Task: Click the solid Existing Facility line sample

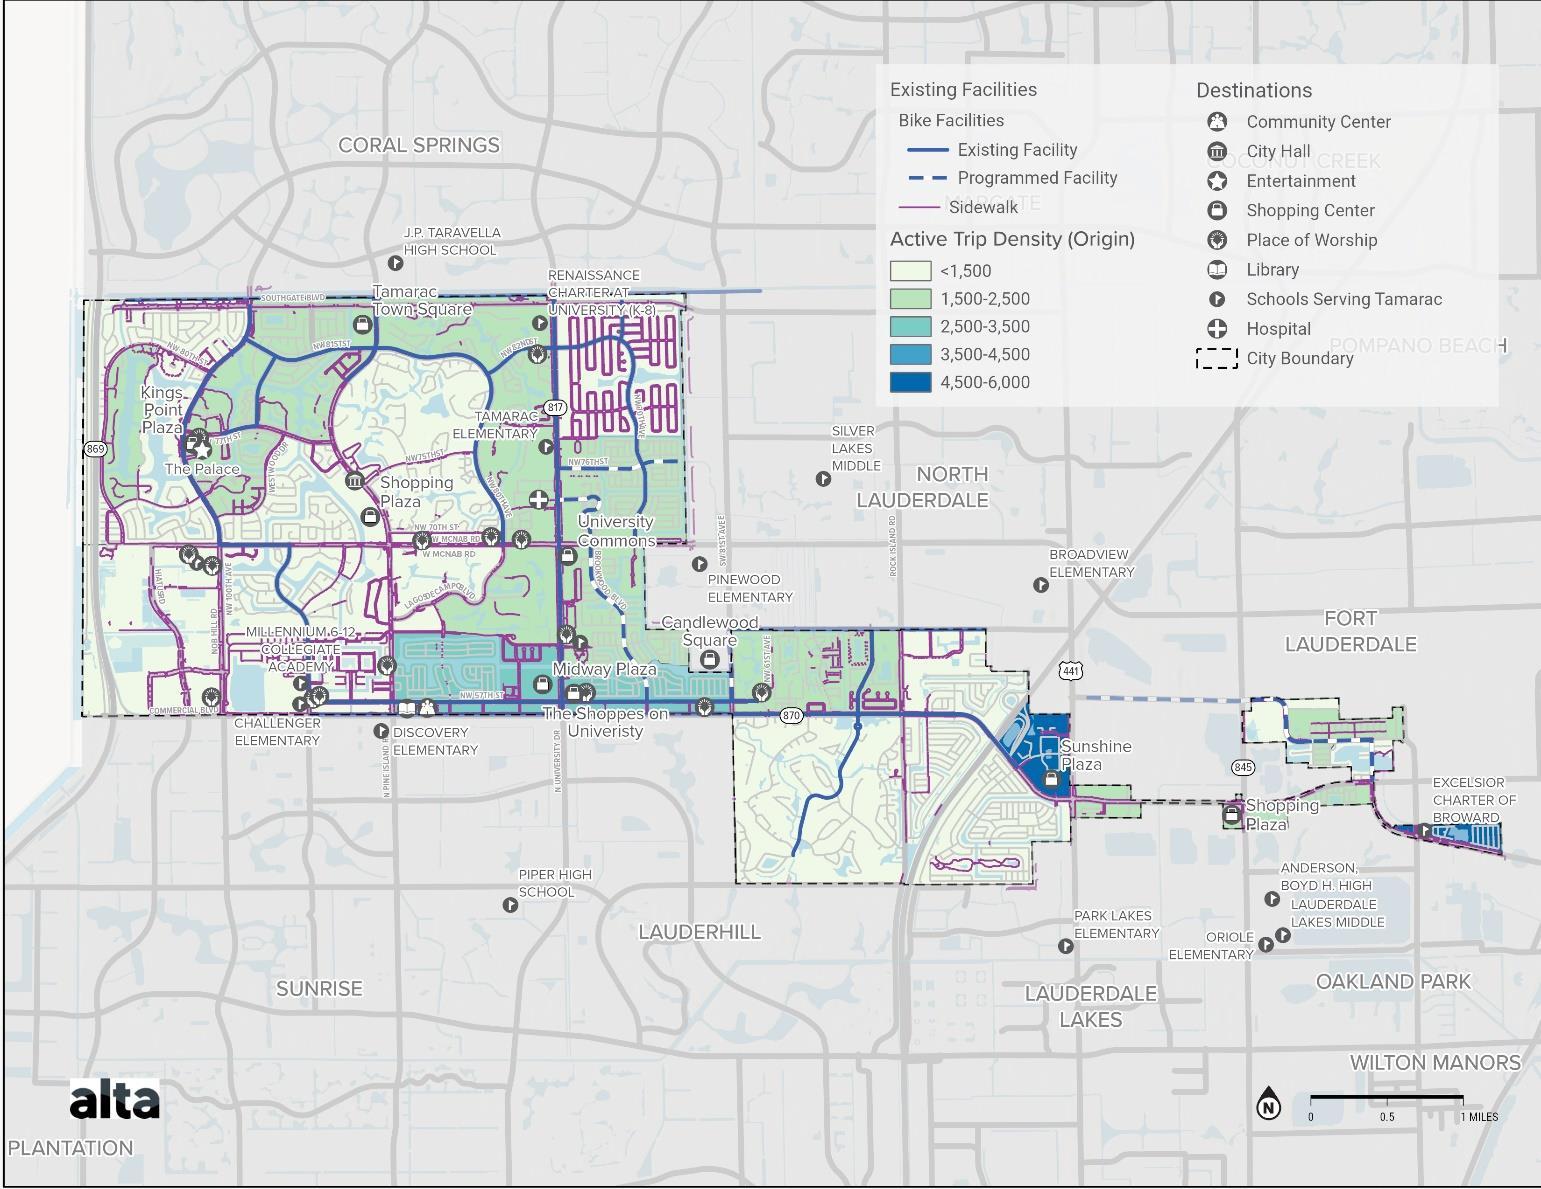Action: [927, 150]
